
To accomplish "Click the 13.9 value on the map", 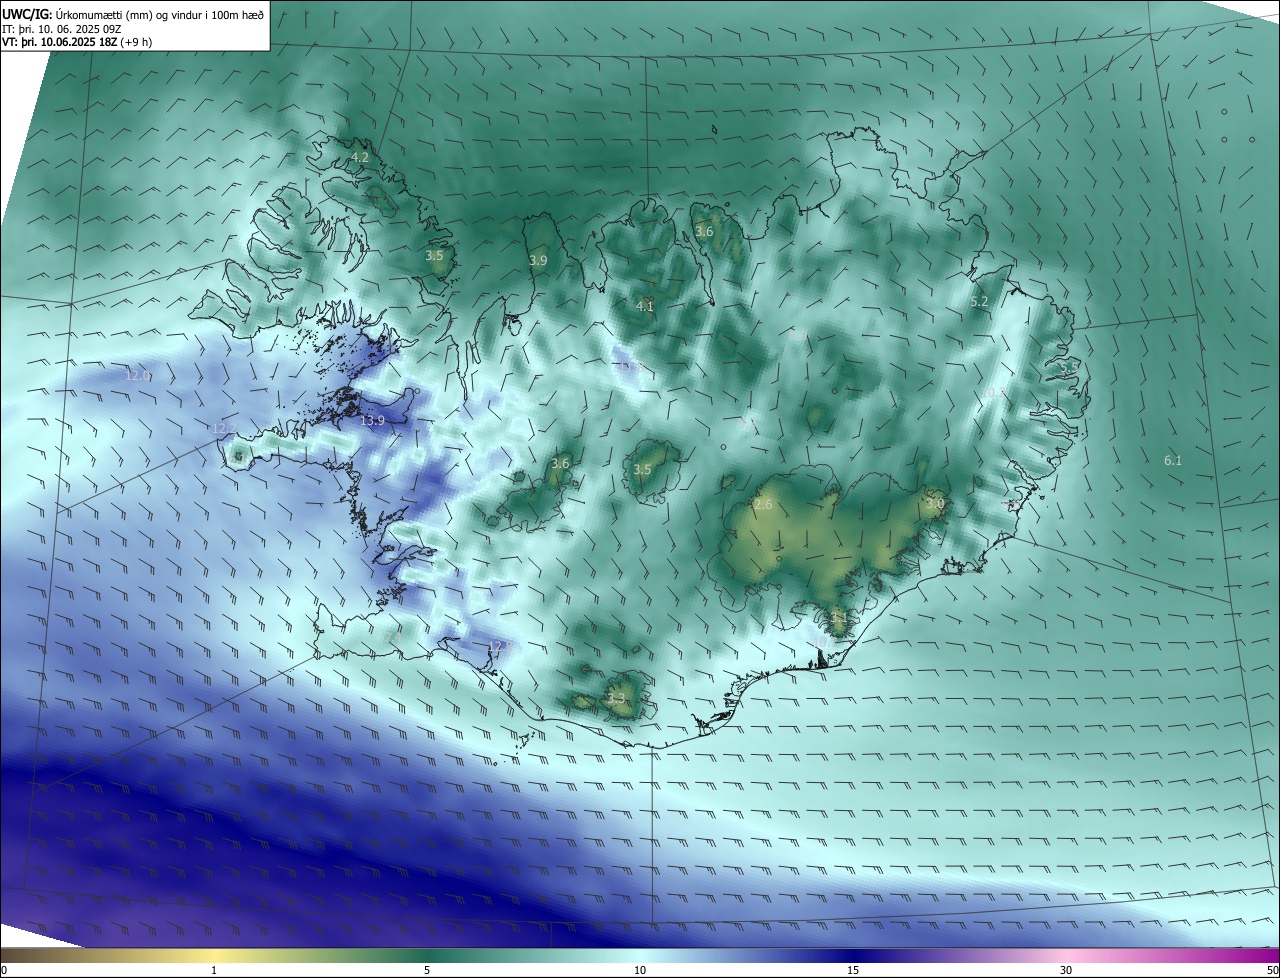I will pos(372,421).
